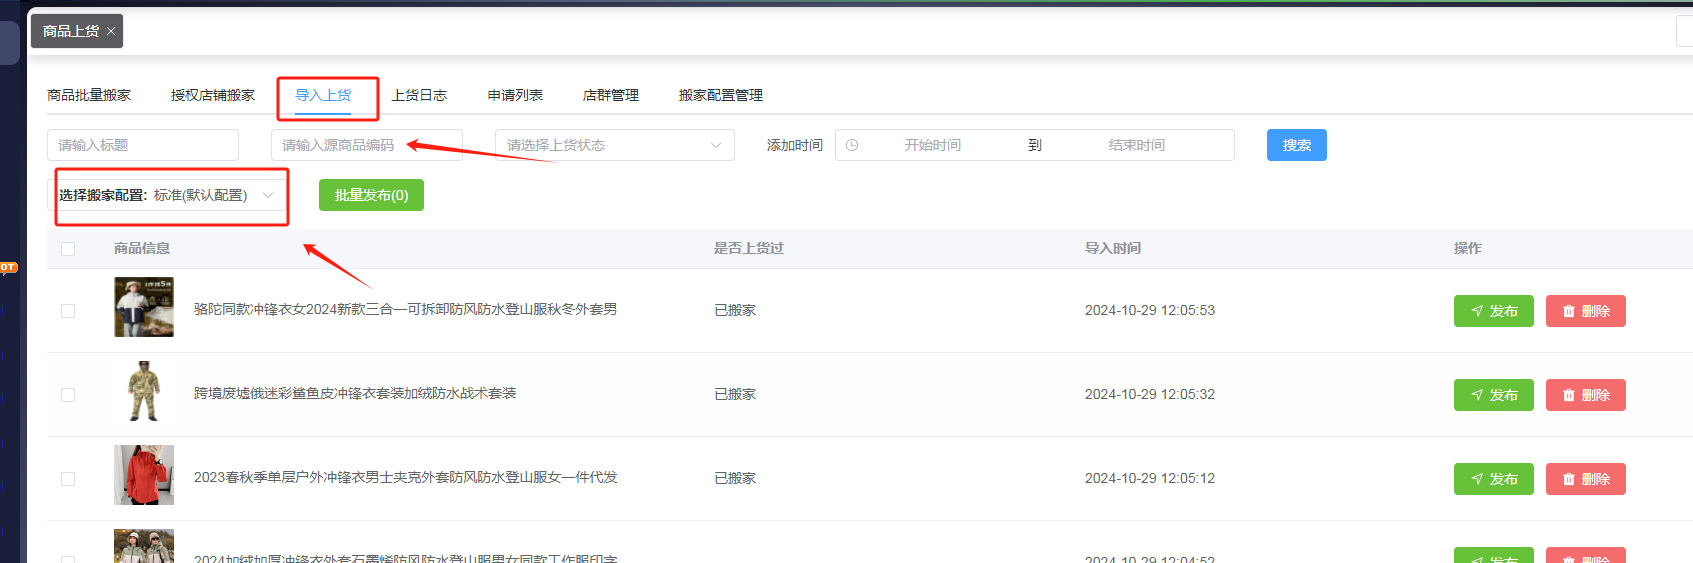The width and height of the screenshot is (1693, 563).
Task: Publish the second product 跨境废墟俄迷彩
Action: [x=1493, y=395]
